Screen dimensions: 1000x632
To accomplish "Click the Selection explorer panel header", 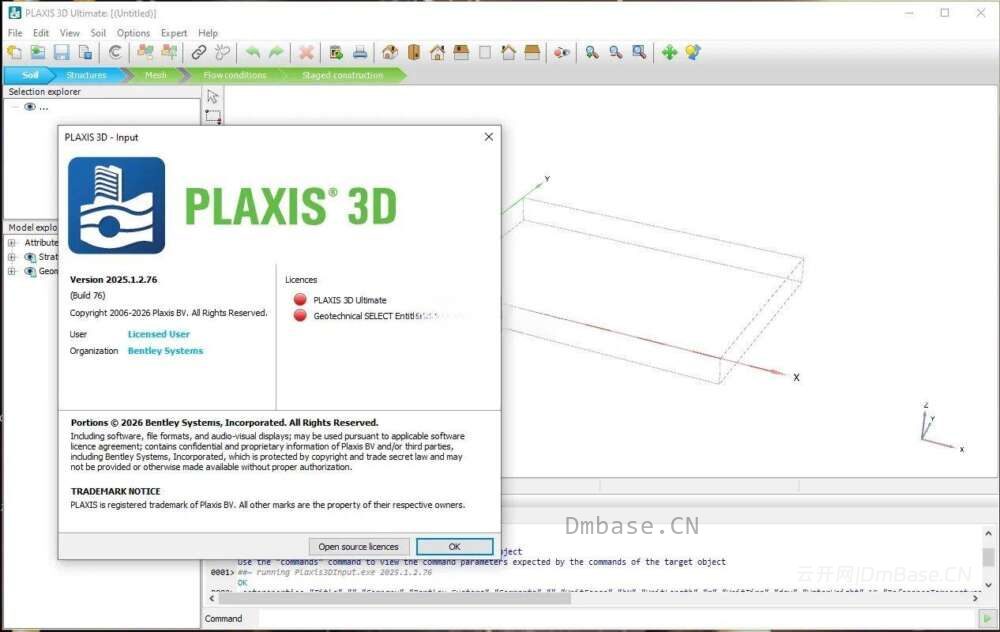I will (x=102, y=92).
